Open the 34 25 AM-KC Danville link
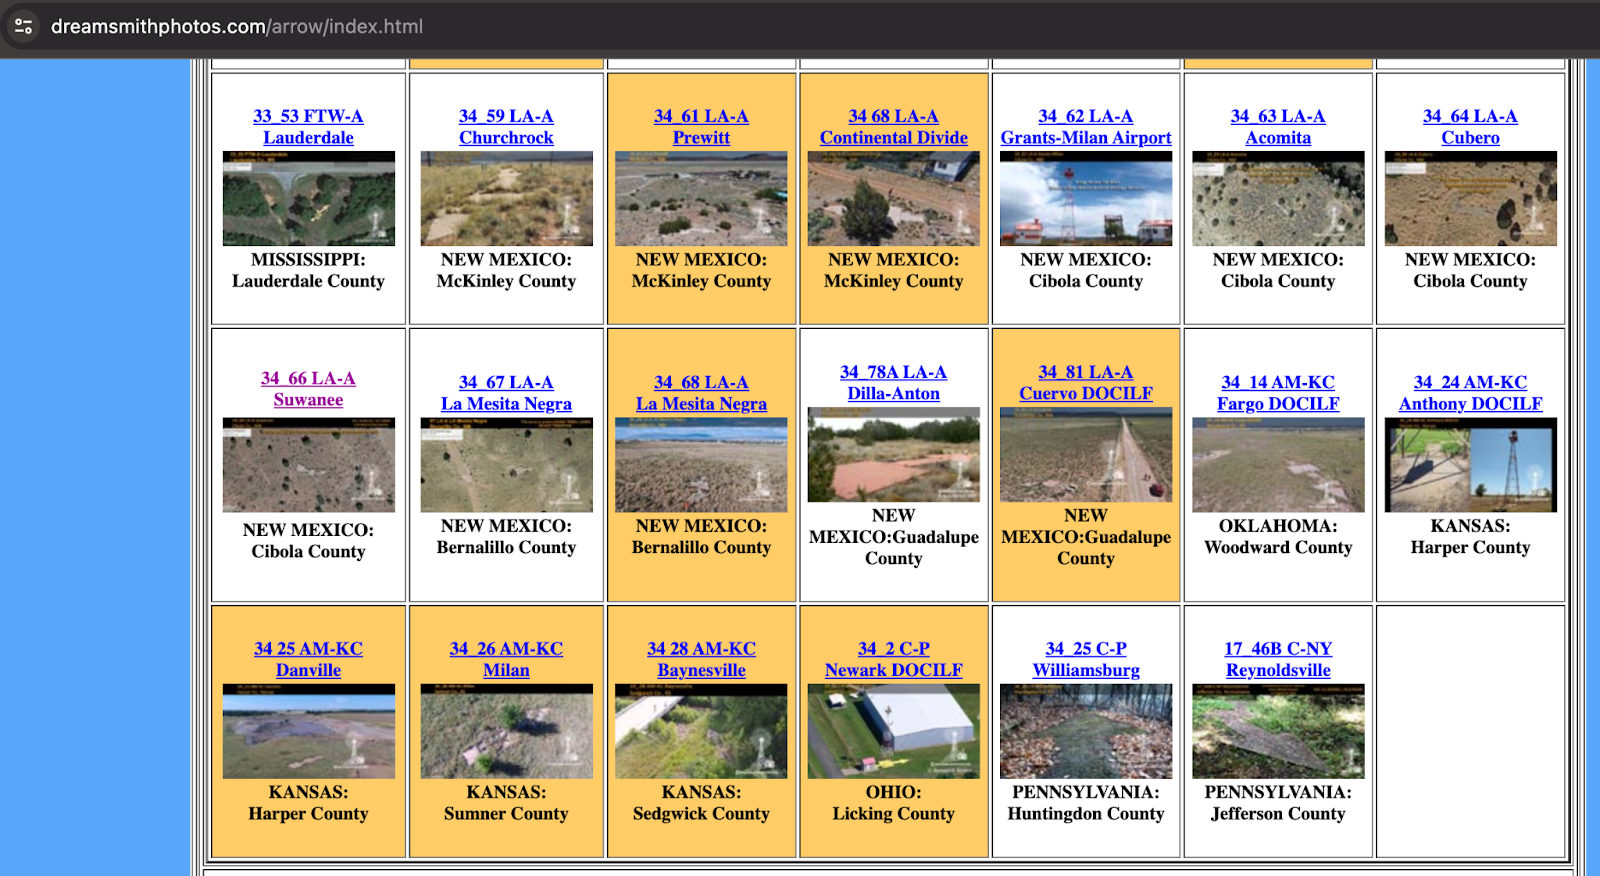Screen dimensions: 1600x876 click(308, 659)
